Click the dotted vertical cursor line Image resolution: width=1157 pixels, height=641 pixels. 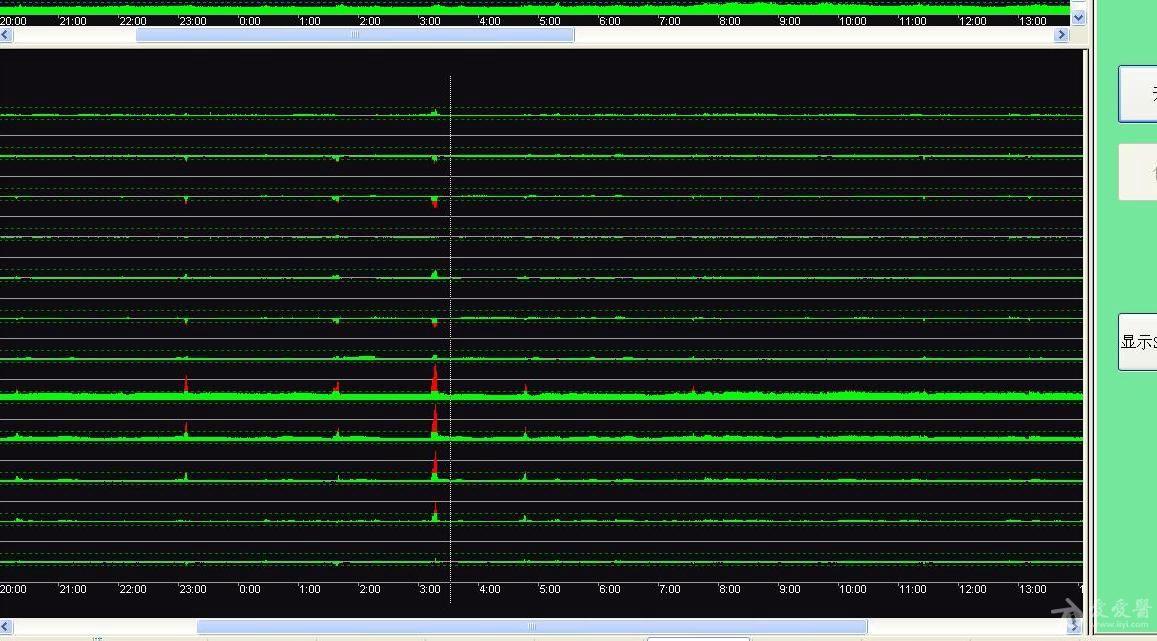pos(451,250)
